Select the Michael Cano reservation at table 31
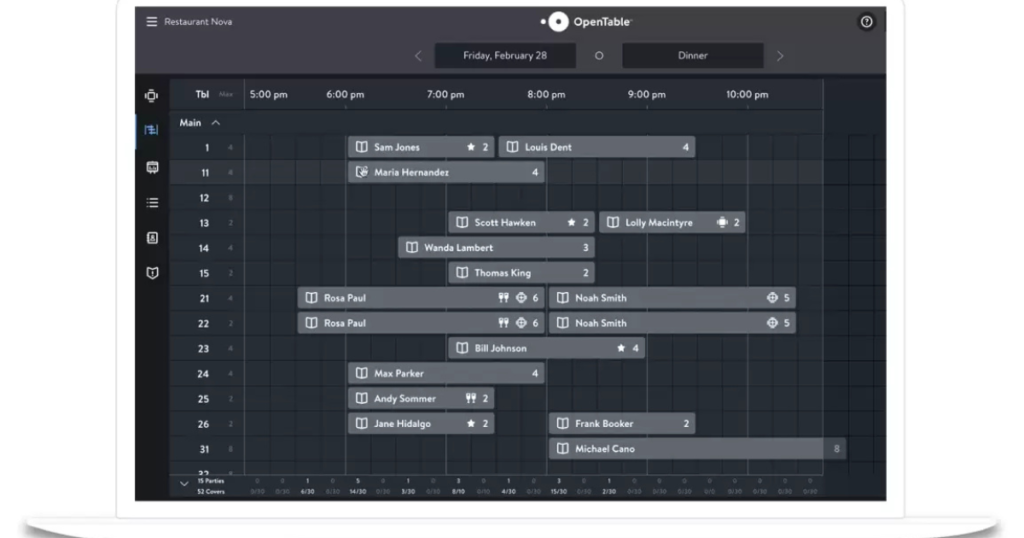 [697, 449]
